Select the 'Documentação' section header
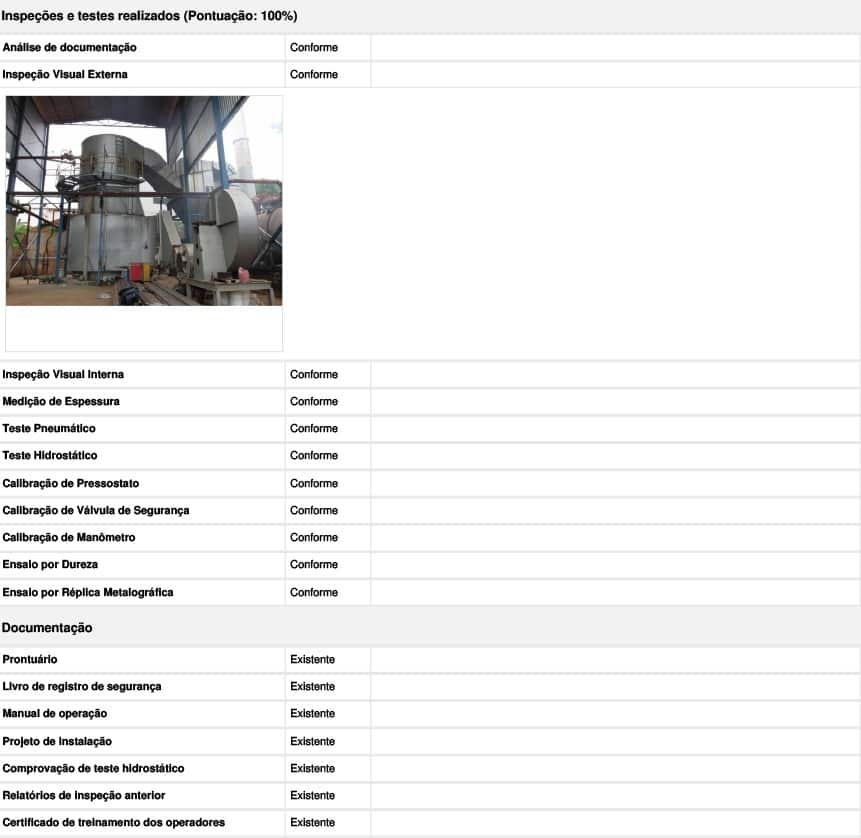861x838 pixels. pyautogui.click(x=47, y=628)
